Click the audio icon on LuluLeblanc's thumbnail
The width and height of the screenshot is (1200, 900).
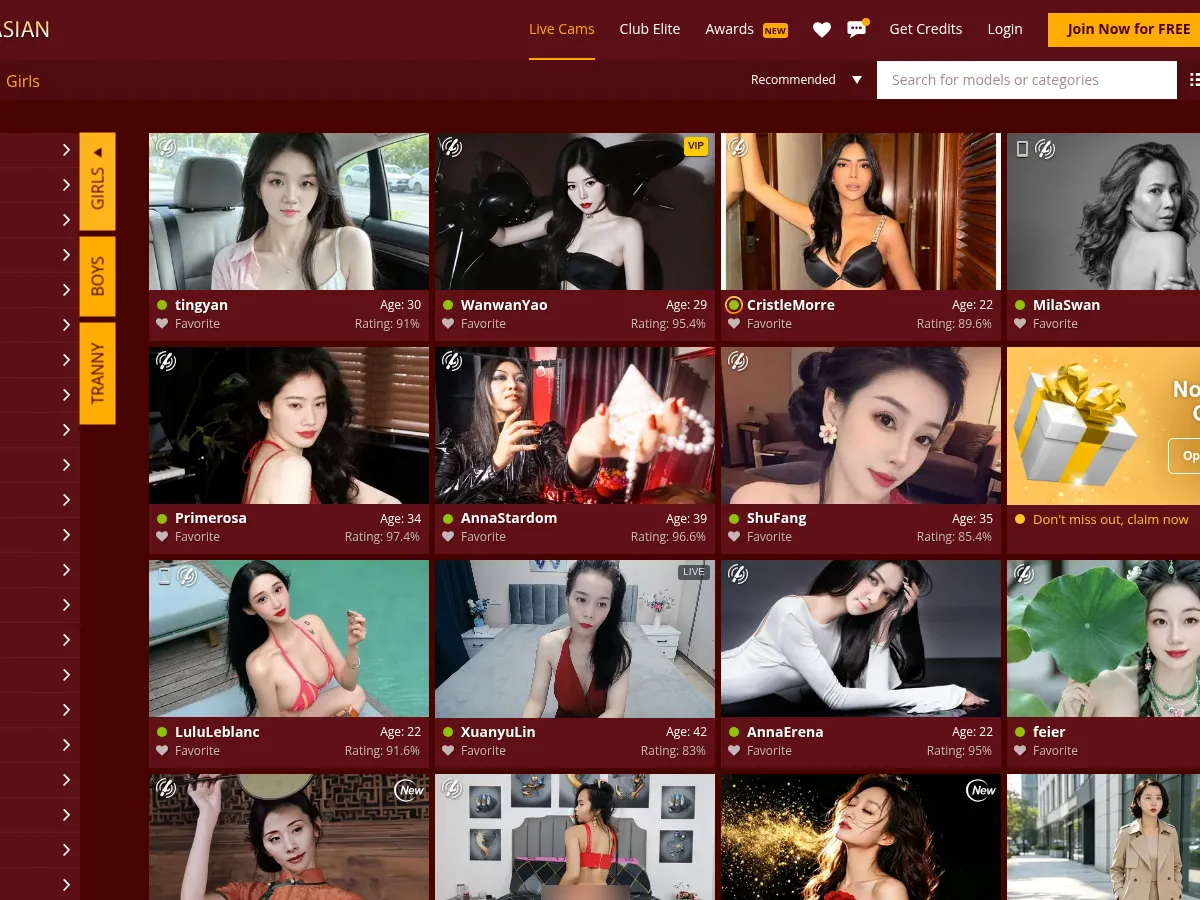[x=187, y=575]
